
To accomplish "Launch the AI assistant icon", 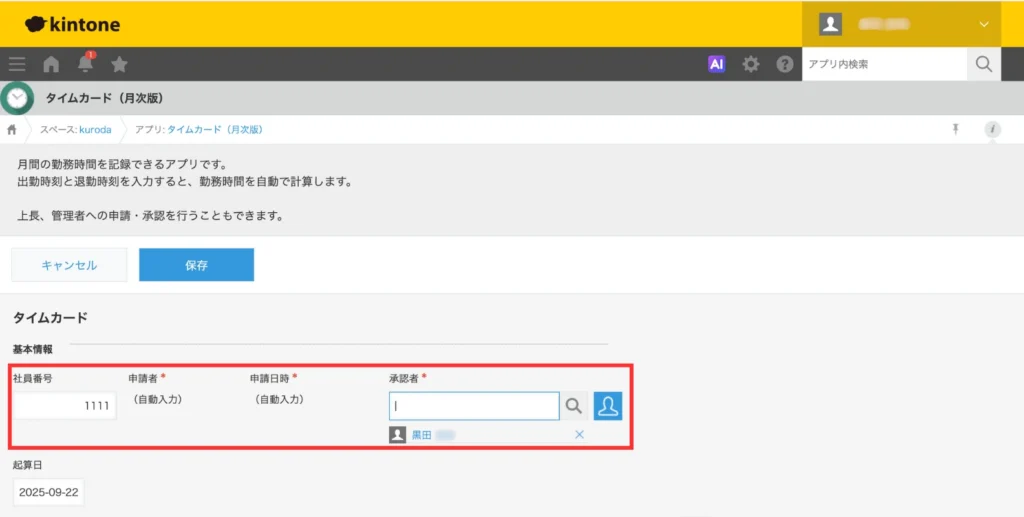I will coord(716,64).
